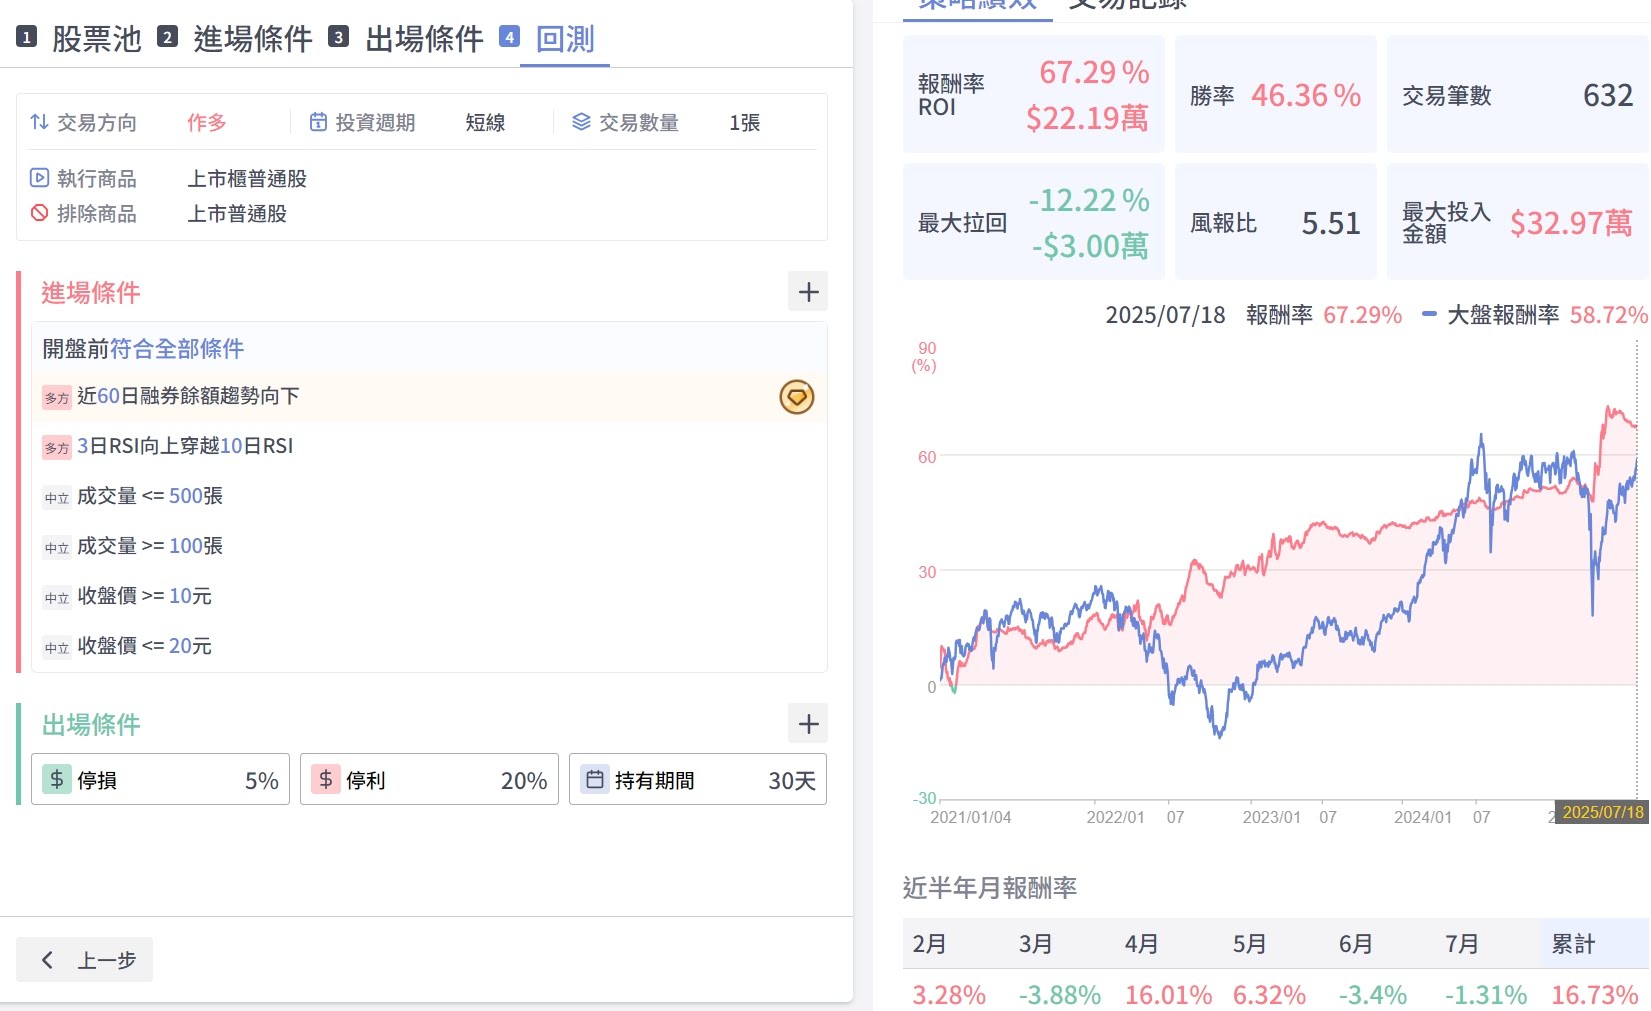1651x1011 pixels.
Task: Click the calendar icon for 持有期間
Action: pos(595,780)
